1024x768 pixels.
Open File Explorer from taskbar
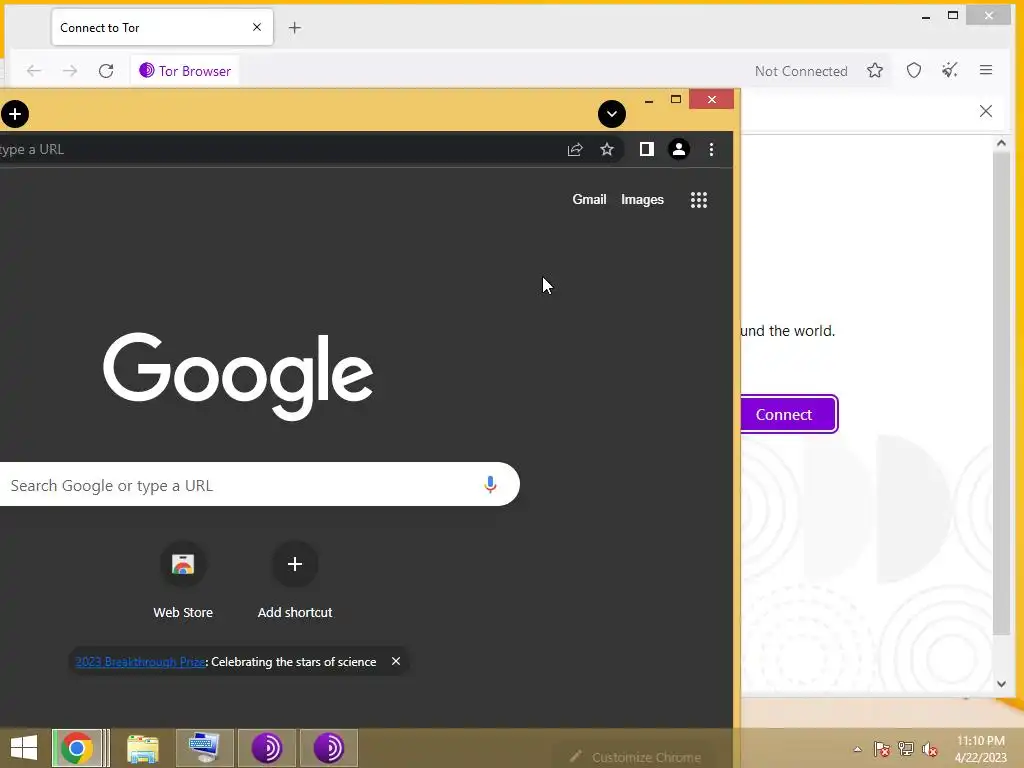pyautogui.click(x=143, y=748)
